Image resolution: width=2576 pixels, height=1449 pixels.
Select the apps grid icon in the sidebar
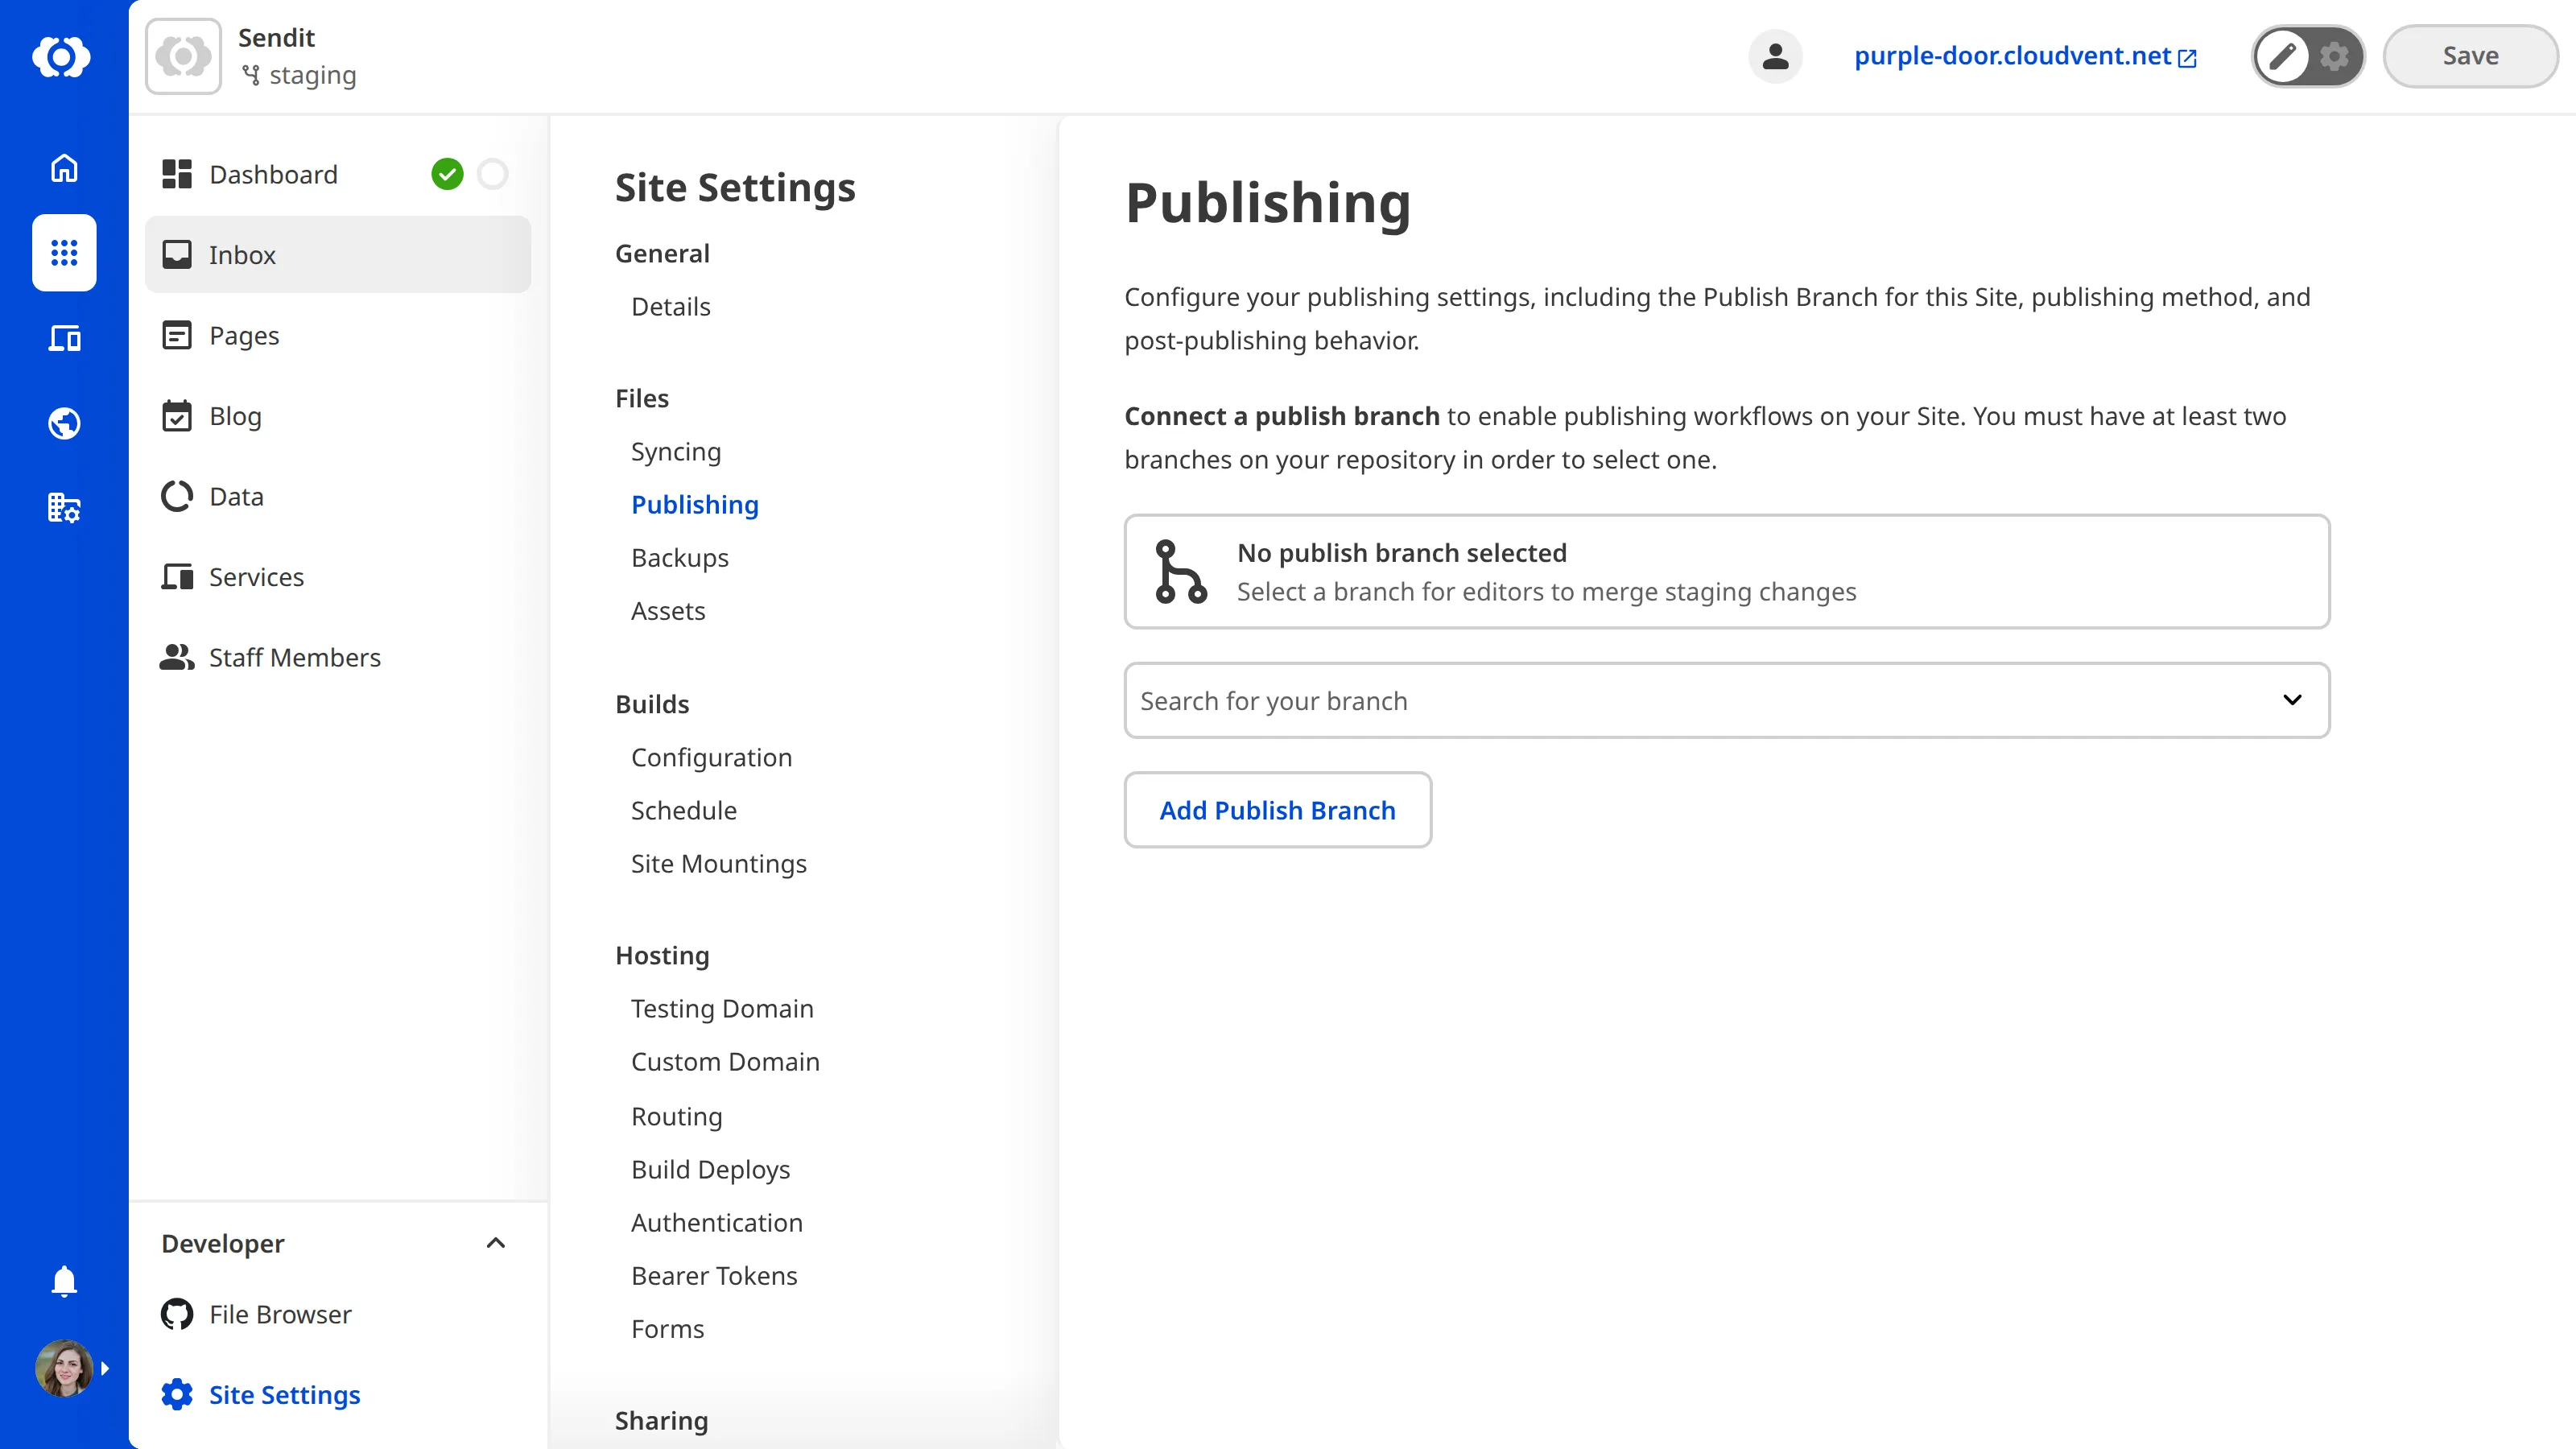click(63, 253)
